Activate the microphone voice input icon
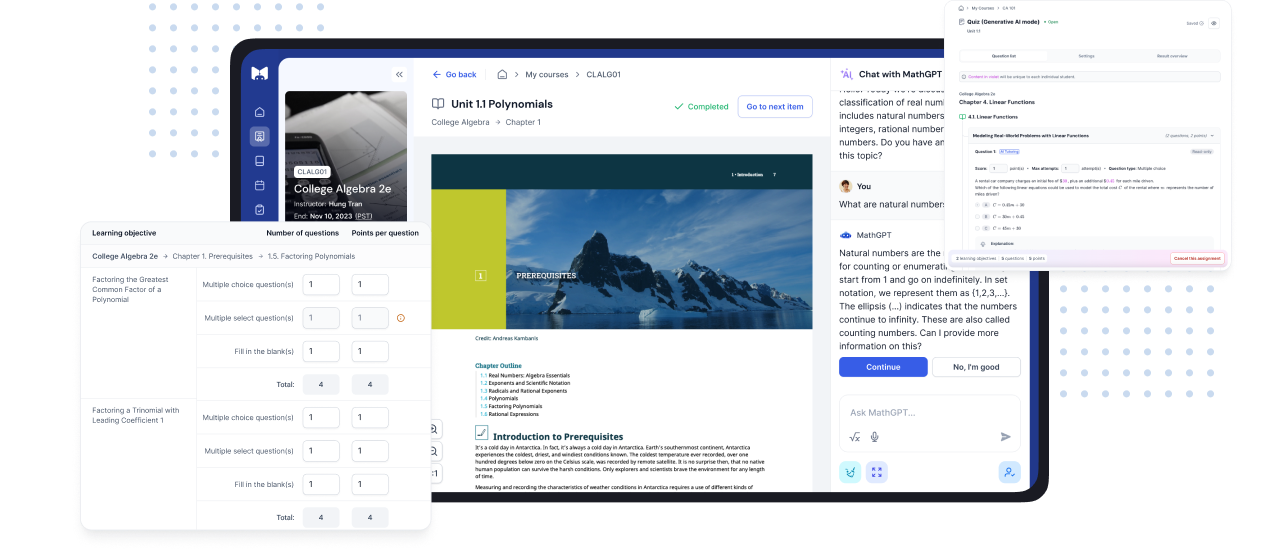 coord(875,437)
